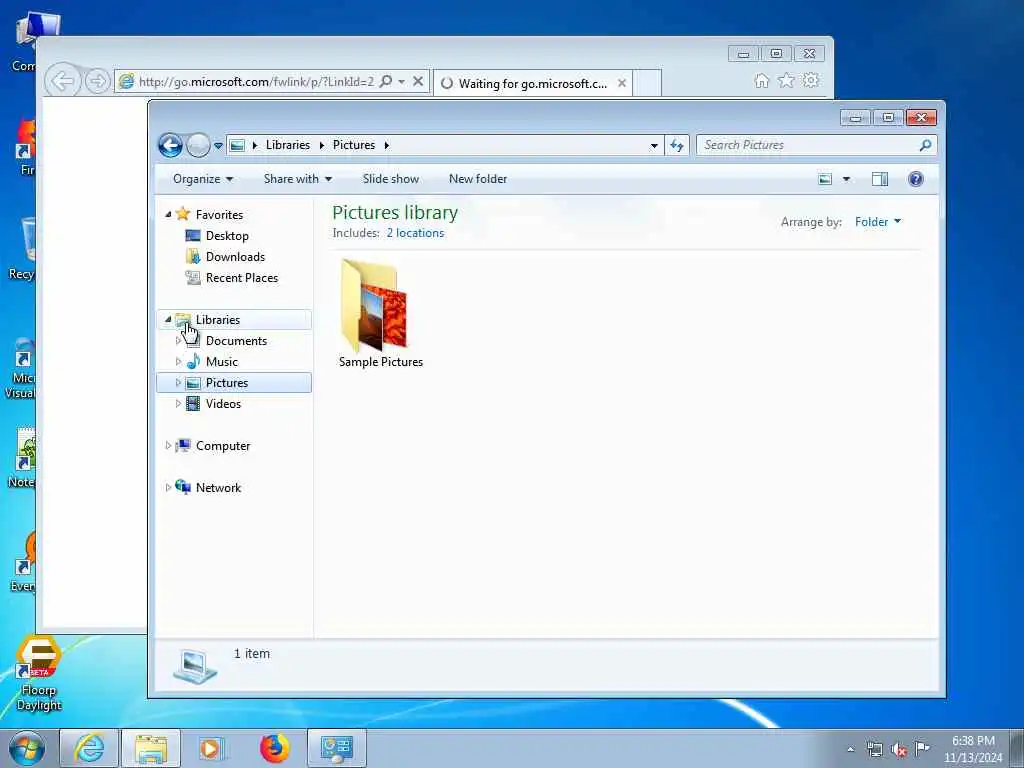Click the search magnifier in IE address bar
This screenshot has height=768, width=1024.
click(x=386, y=81)
